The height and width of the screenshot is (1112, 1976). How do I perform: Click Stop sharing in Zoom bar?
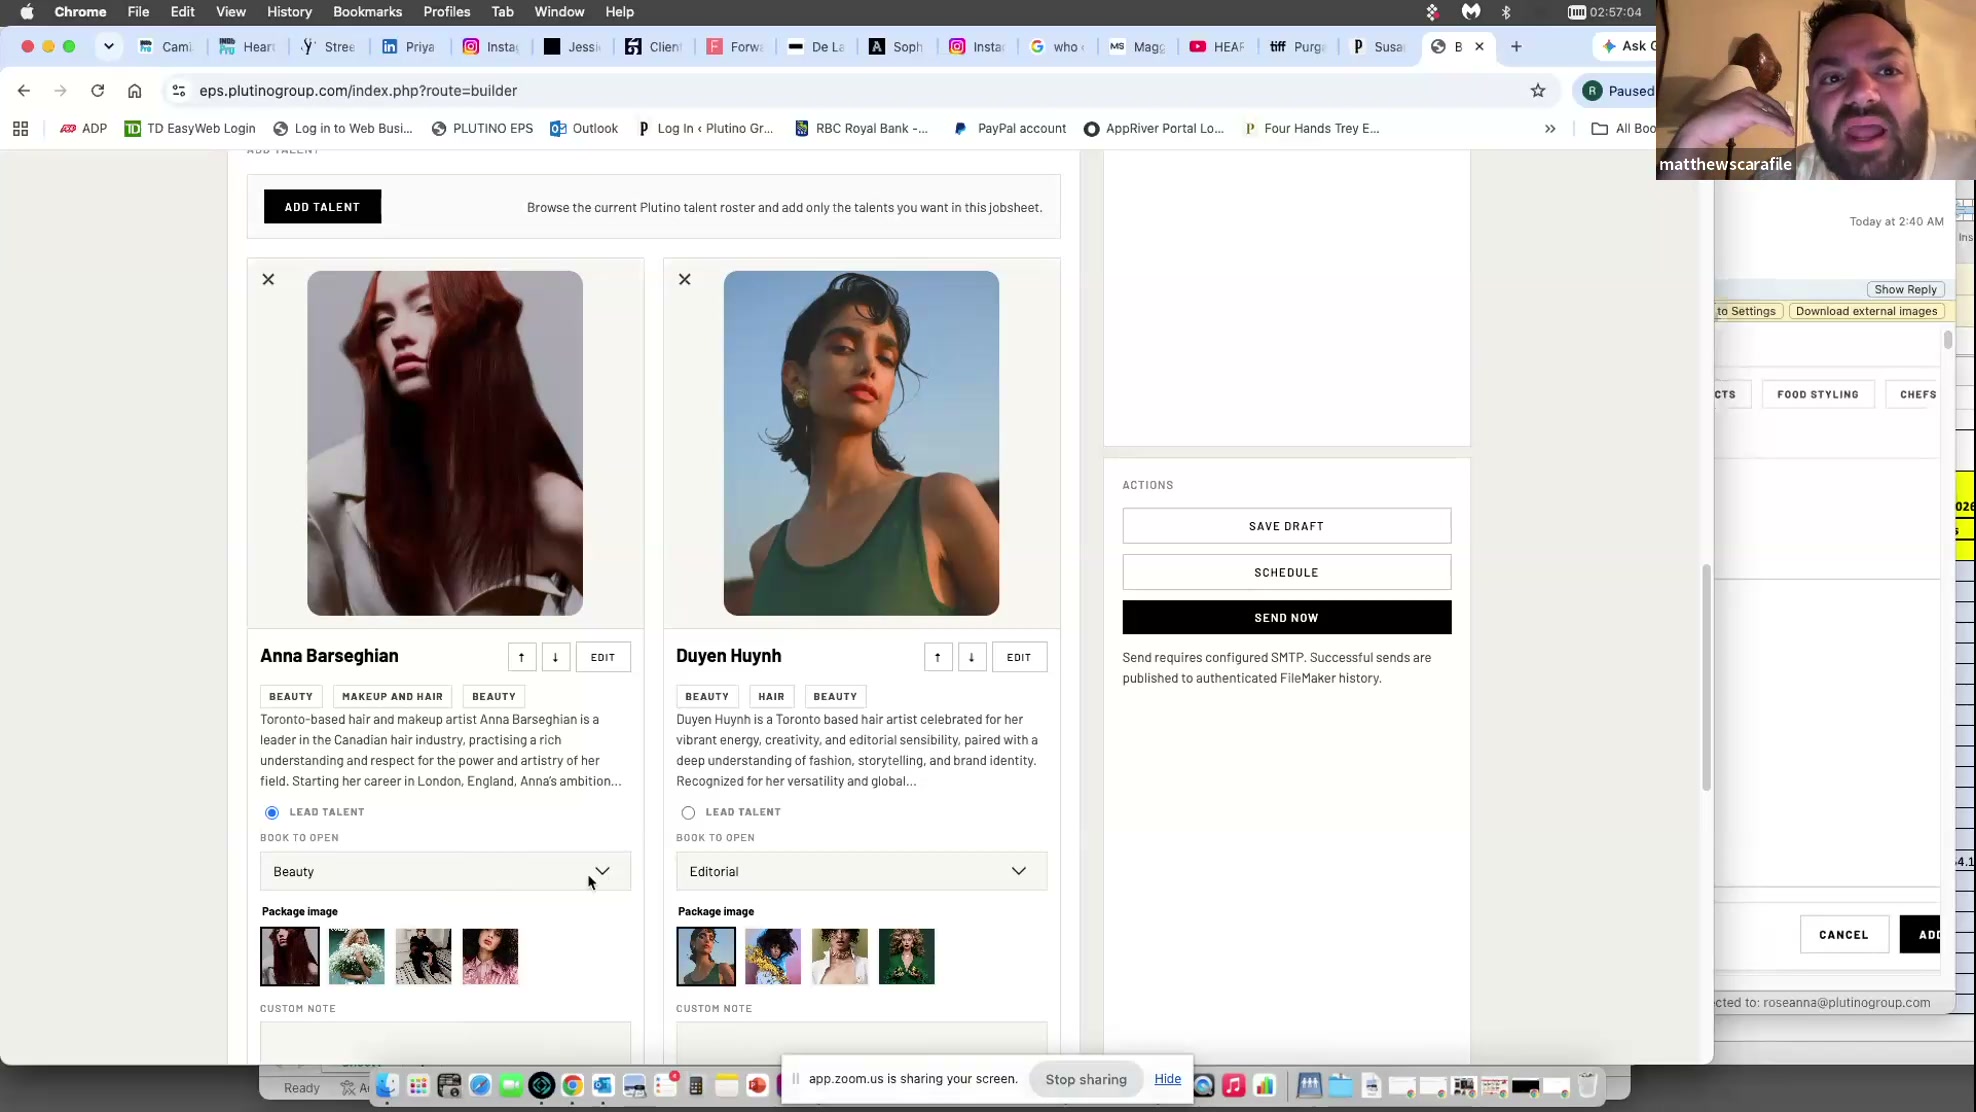(1085, 1079)
